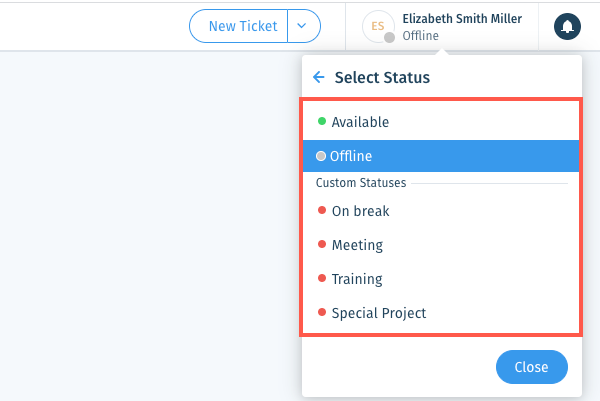Click the red dot beside Meeting

(x=322, y=244)
